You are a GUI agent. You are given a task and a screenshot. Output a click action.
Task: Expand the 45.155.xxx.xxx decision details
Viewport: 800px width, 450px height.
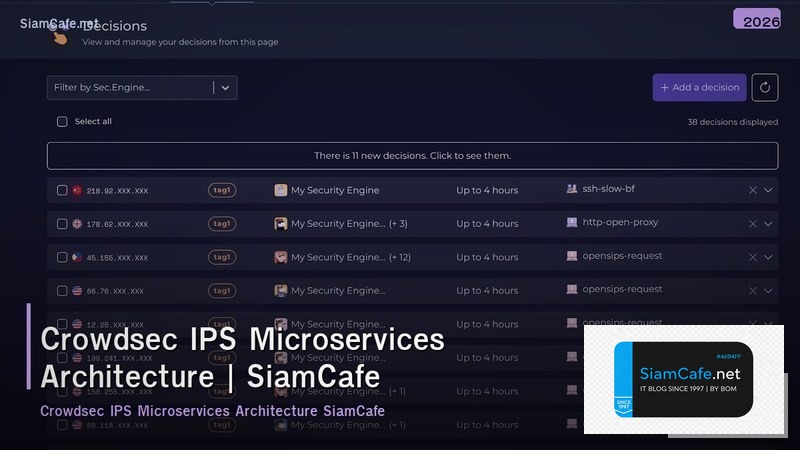(x=768, y=257)
